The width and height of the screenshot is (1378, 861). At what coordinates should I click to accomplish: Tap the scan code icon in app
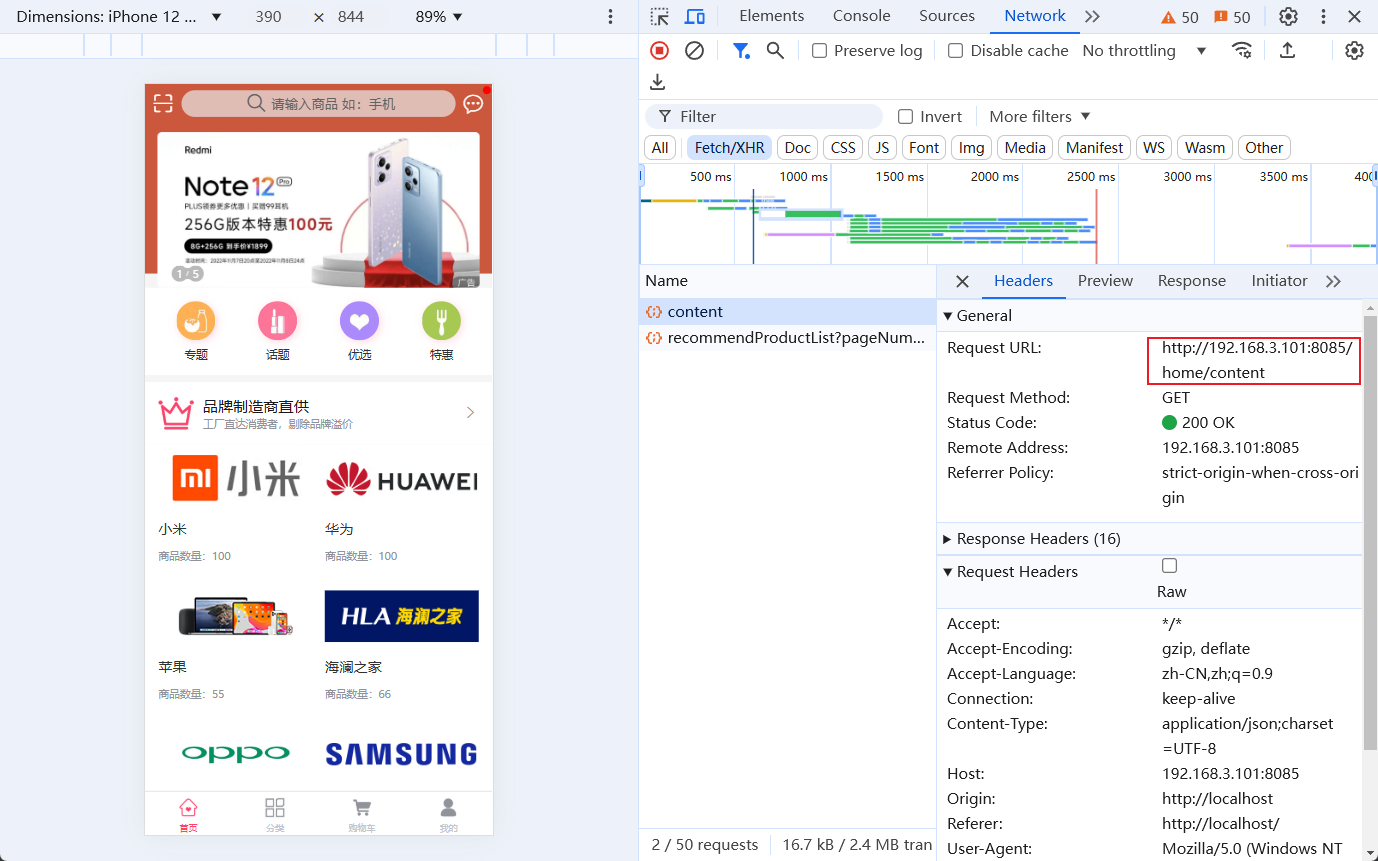(163, 103)
